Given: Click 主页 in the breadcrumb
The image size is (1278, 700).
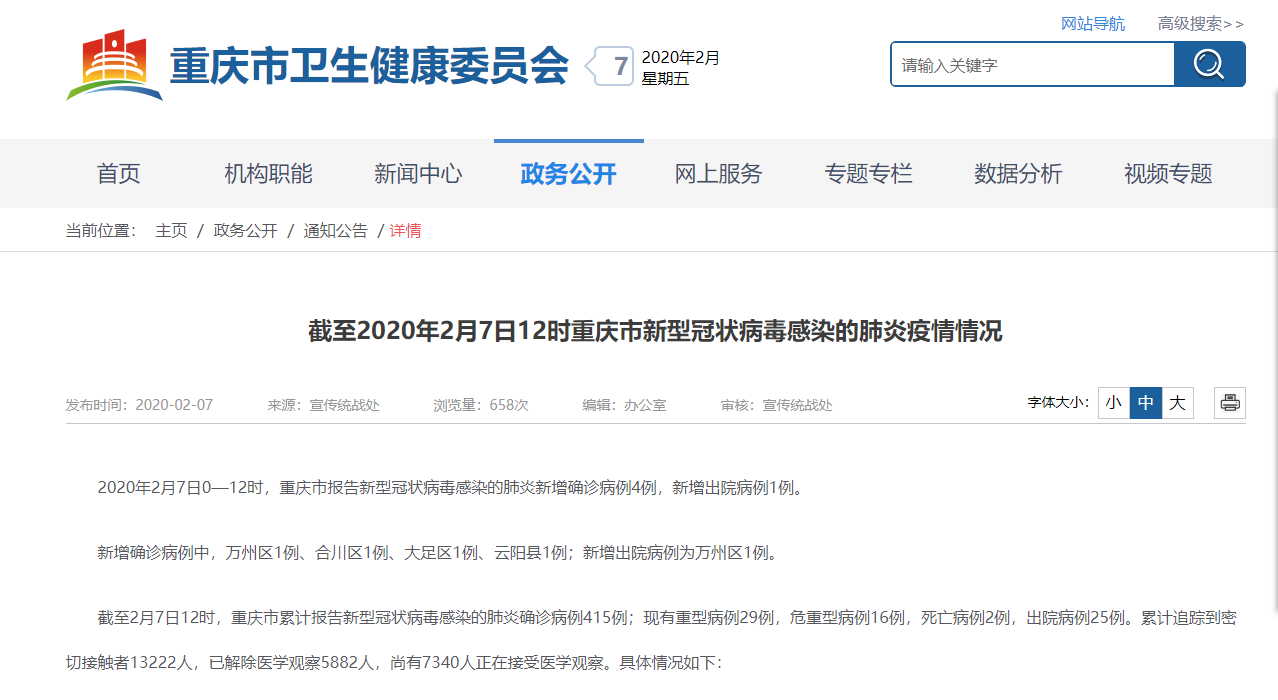Looking at the screenshot, I should pyautogui.click(x=171, y=231).
